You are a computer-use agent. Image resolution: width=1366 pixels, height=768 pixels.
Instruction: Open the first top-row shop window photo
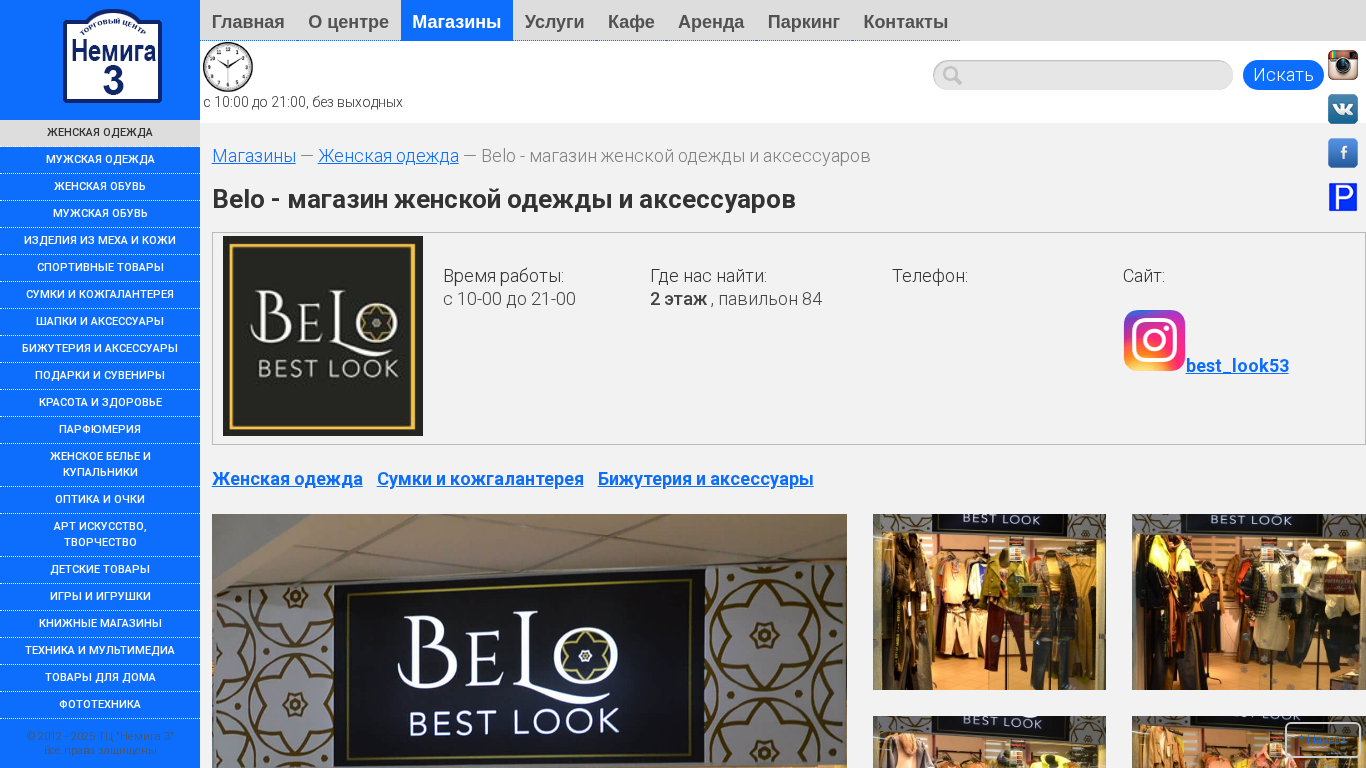pos(989,602)
